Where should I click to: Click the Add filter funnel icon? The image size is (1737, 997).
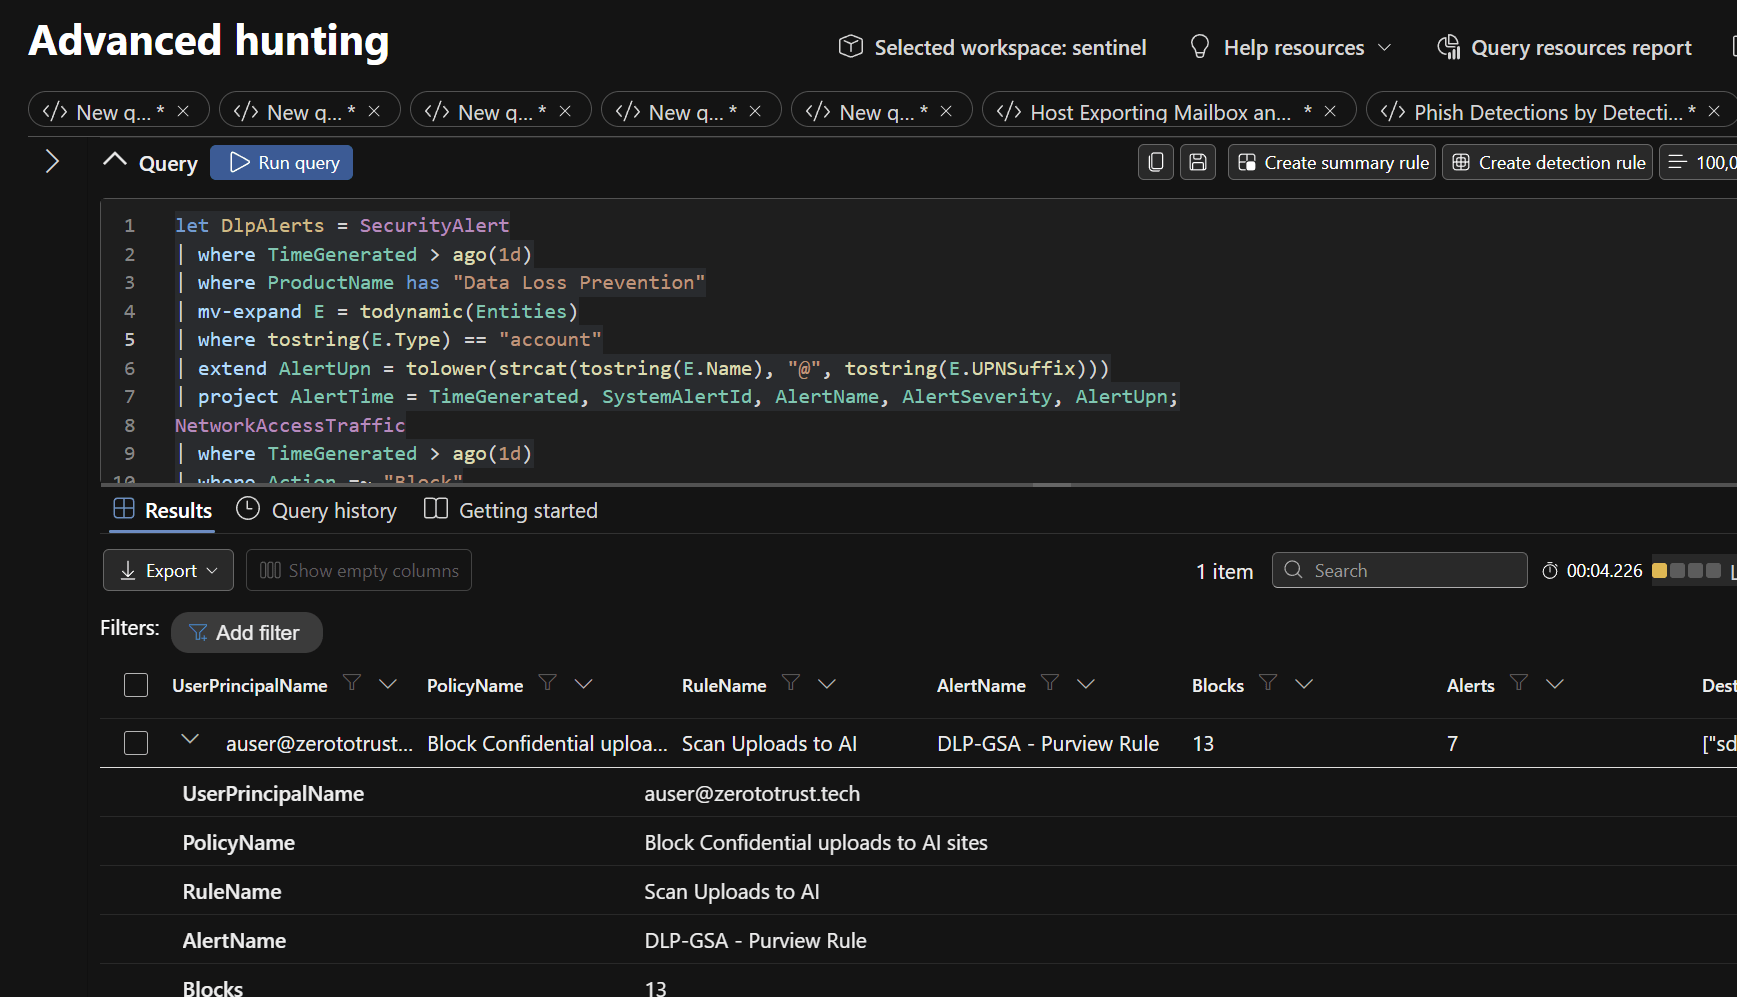[198, 632]
